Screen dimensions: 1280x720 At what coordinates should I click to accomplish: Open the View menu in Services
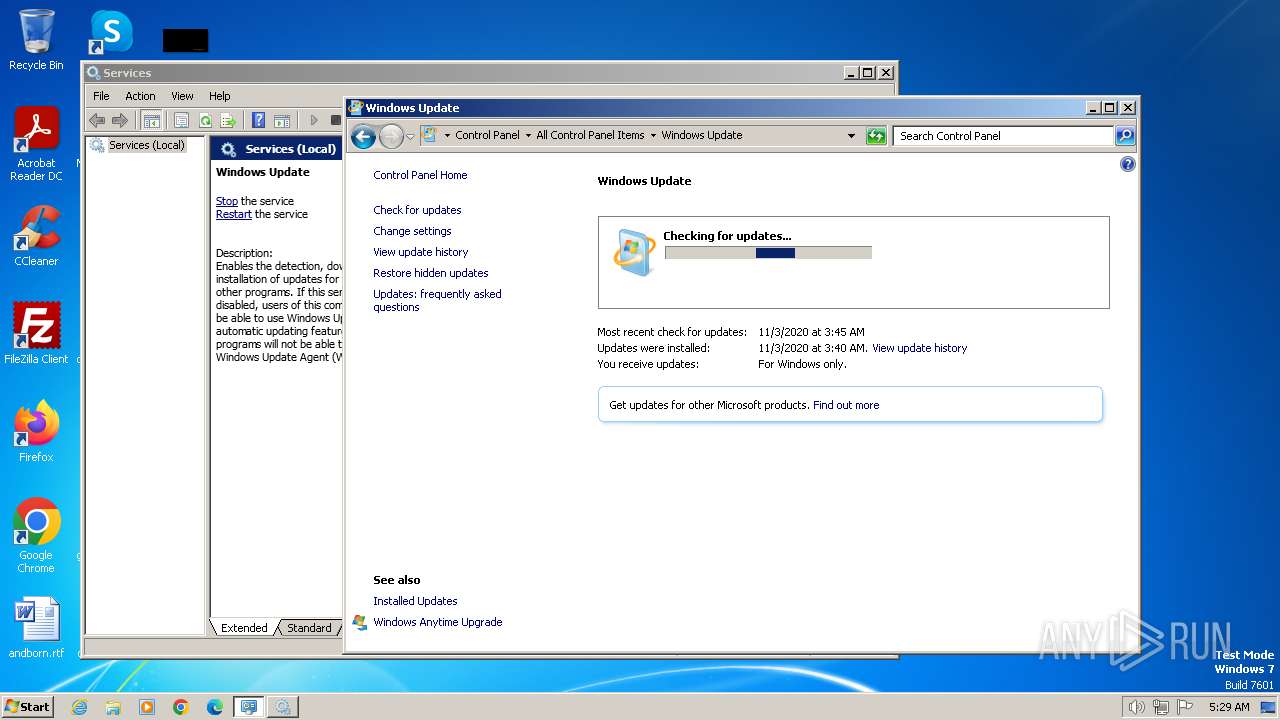click(x=182, y=96)
